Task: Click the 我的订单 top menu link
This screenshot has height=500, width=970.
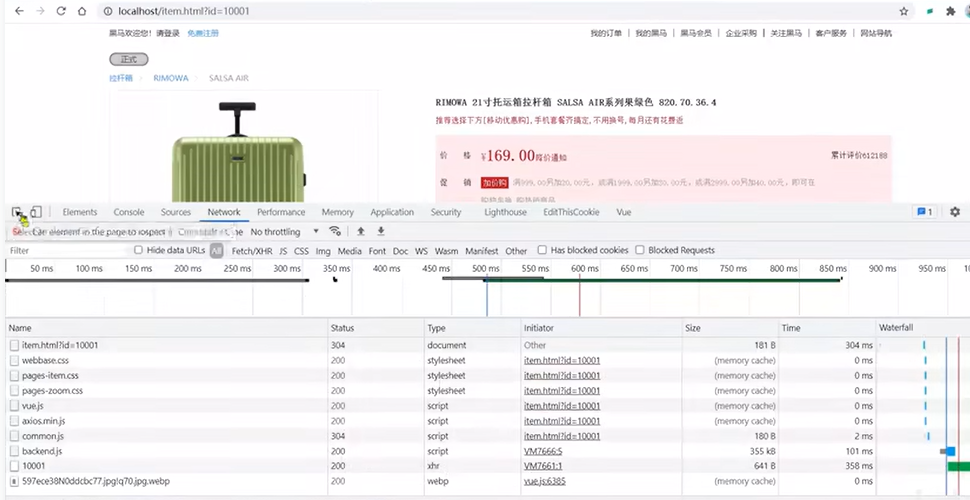Action: (606, 33)
